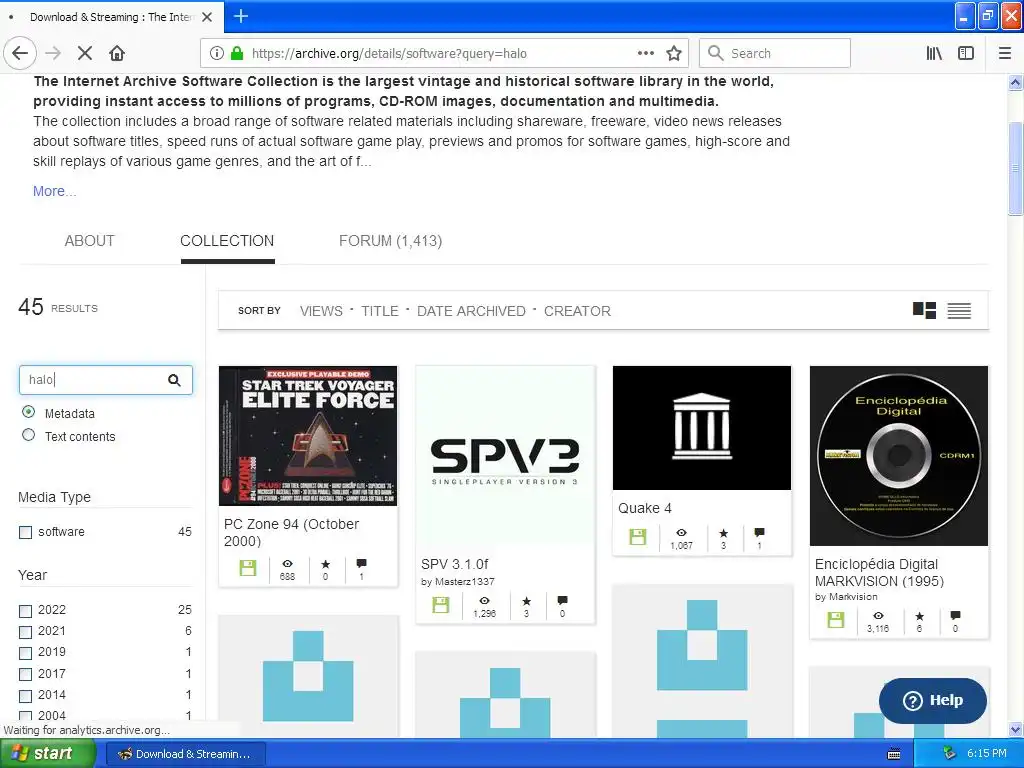Open the Library bookshelf icon
Screen dimensions: 1024x768
pos(934,54)
